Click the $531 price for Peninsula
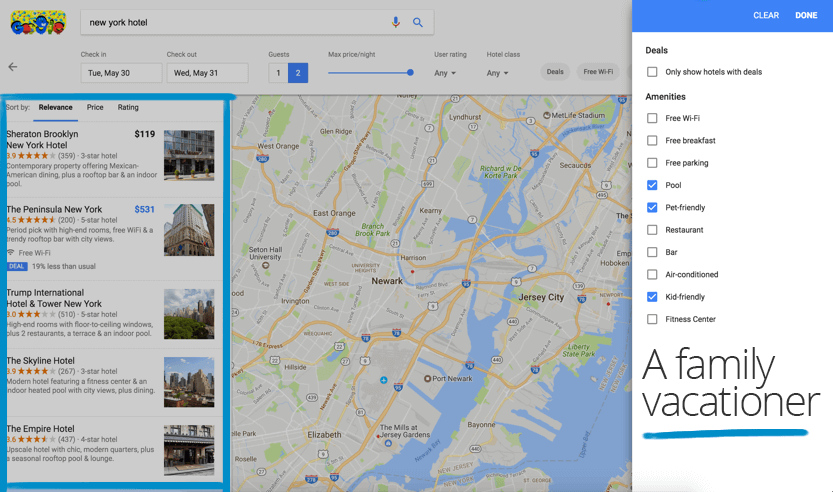Screen dimensions: 833x492 pyautogui.click(x=144, y=209)
